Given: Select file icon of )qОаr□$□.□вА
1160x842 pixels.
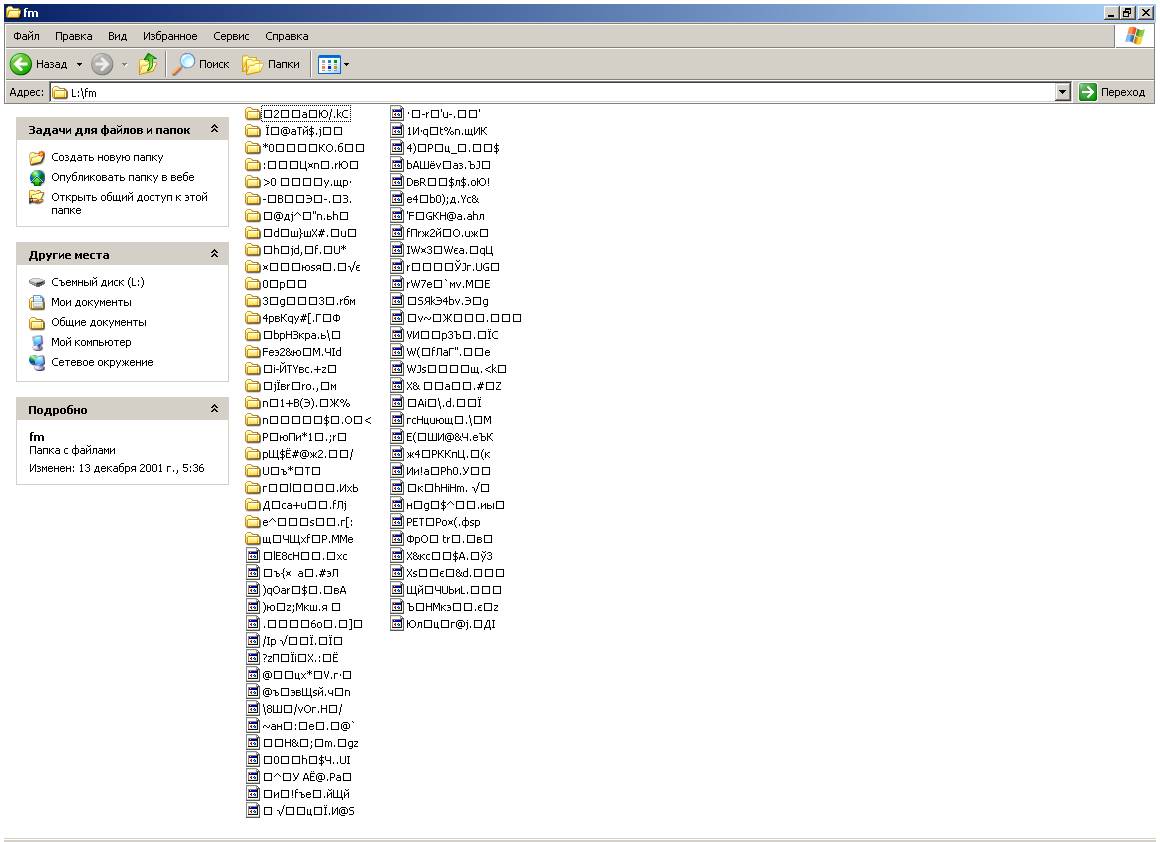Looking at the screenshot, I should tap(252, 590).
